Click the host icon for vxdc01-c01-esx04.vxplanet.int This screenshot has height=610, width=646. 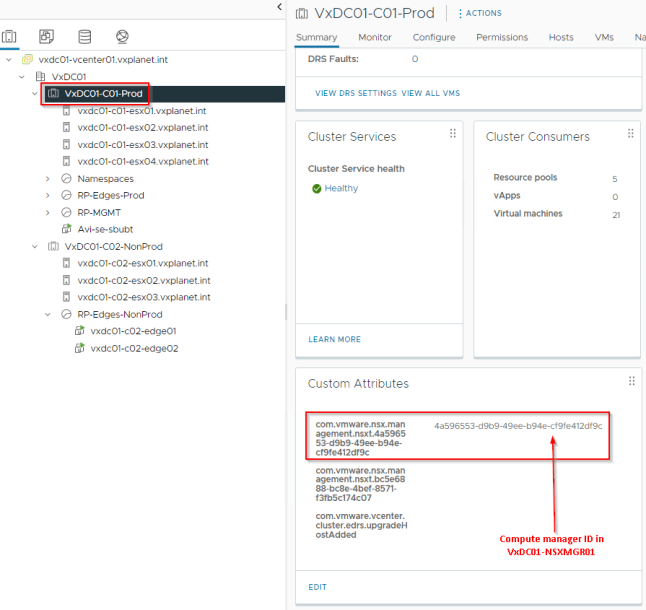66,161
